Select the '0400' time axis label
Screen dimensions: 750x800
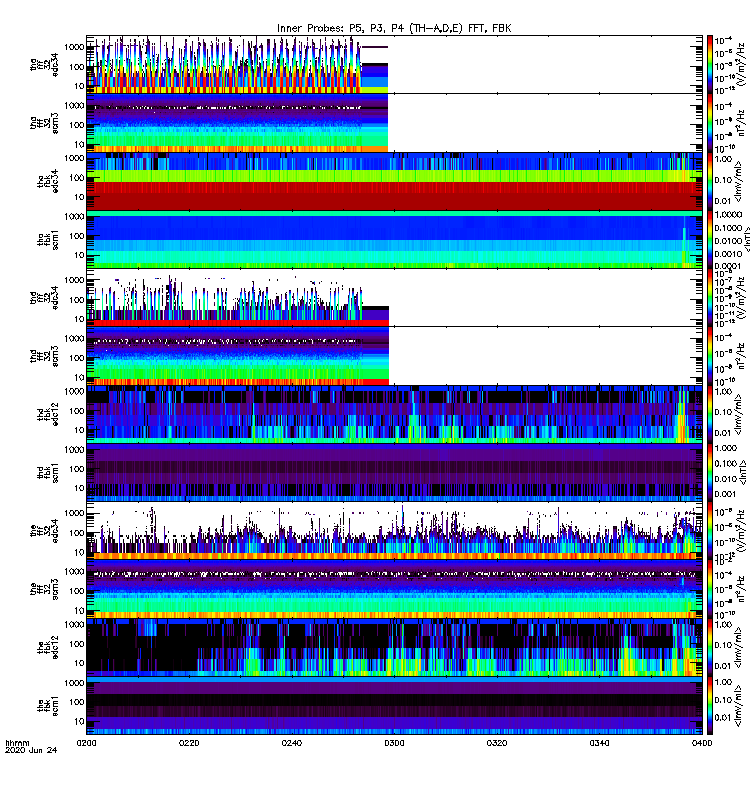tap(702, 743)
